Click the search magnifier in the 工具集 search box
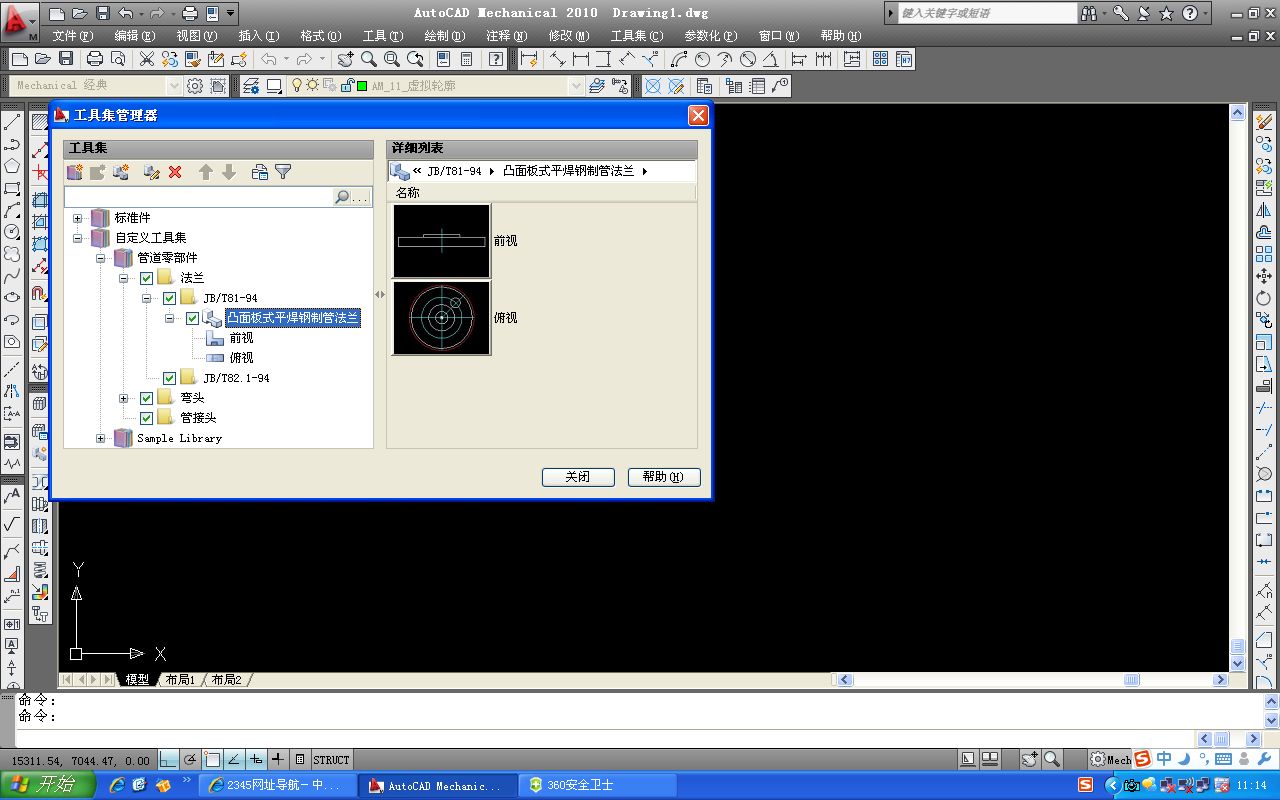The height and width of the screenshot is (800, 1280). [x=342, y=198]
